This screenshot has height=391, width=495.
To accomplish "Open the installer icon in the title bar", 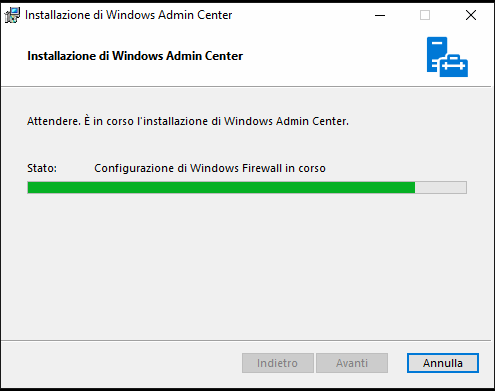I will (12, 15).
